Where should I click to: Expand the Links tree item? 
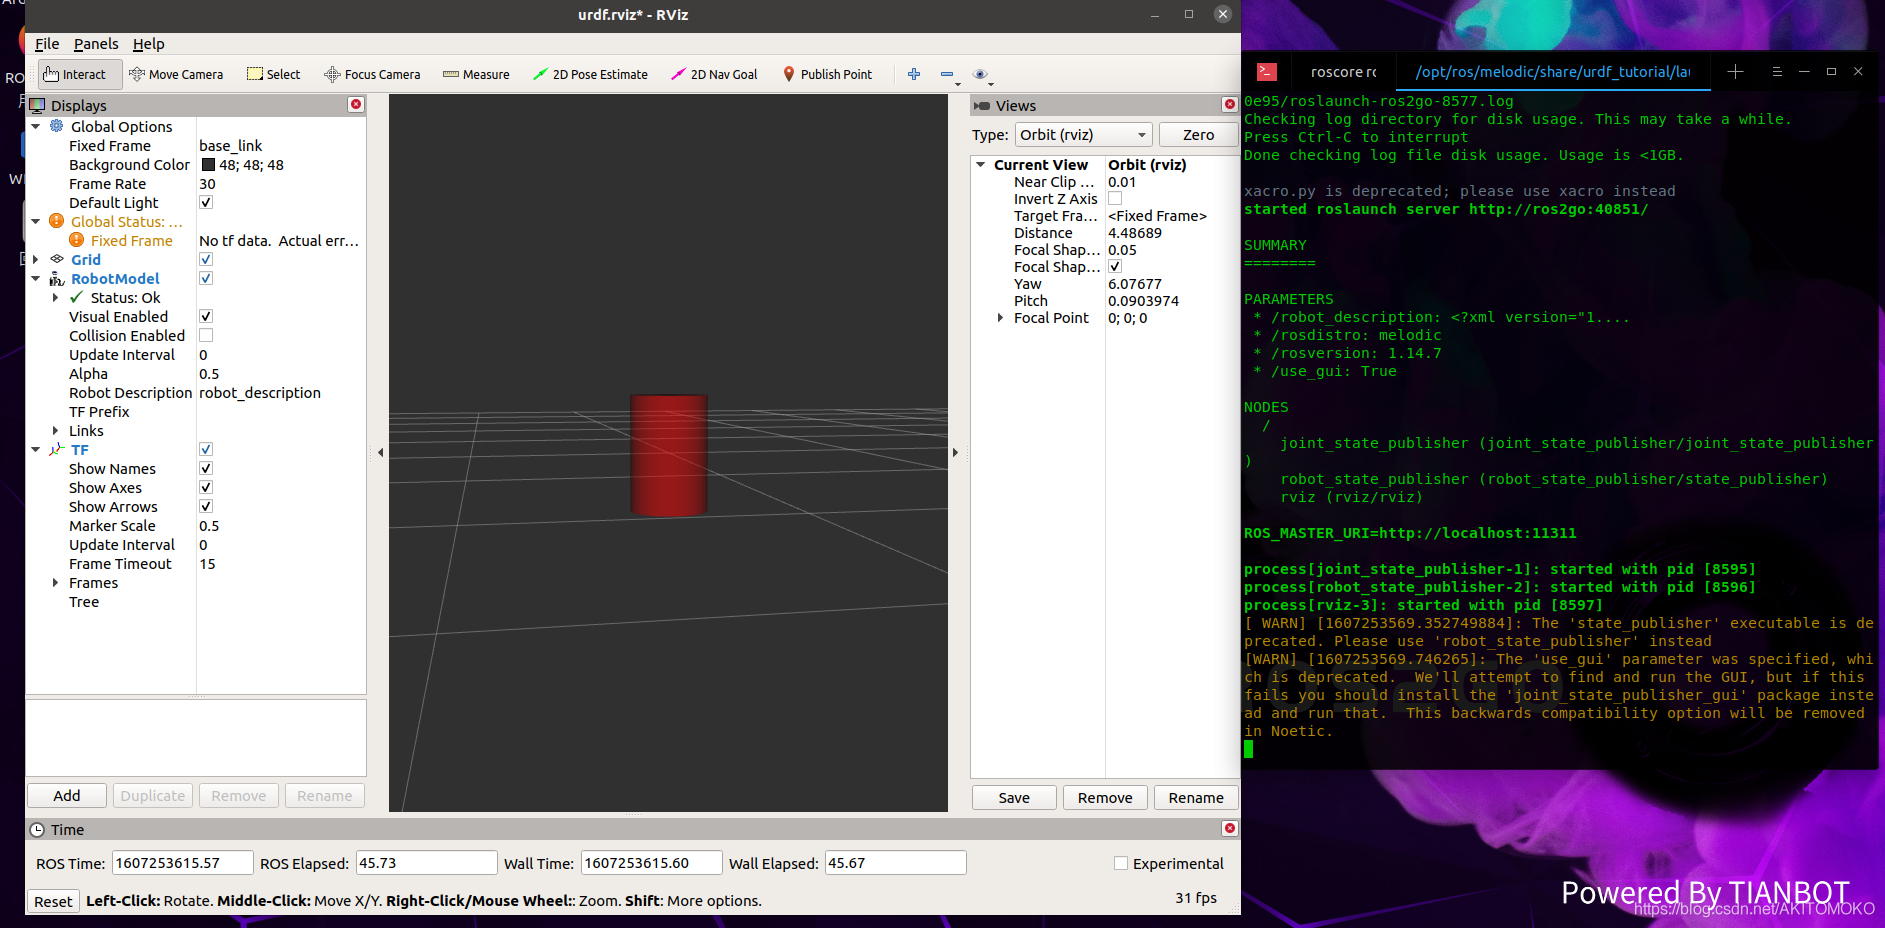pyautogui.click(x=55, y=431)
